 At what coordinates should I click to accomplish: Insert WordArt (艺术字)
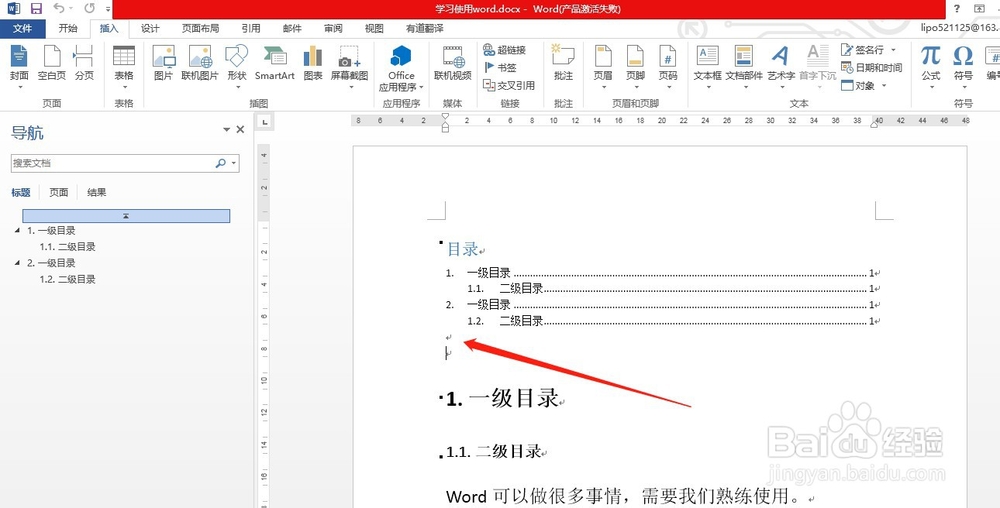point(781,64)
